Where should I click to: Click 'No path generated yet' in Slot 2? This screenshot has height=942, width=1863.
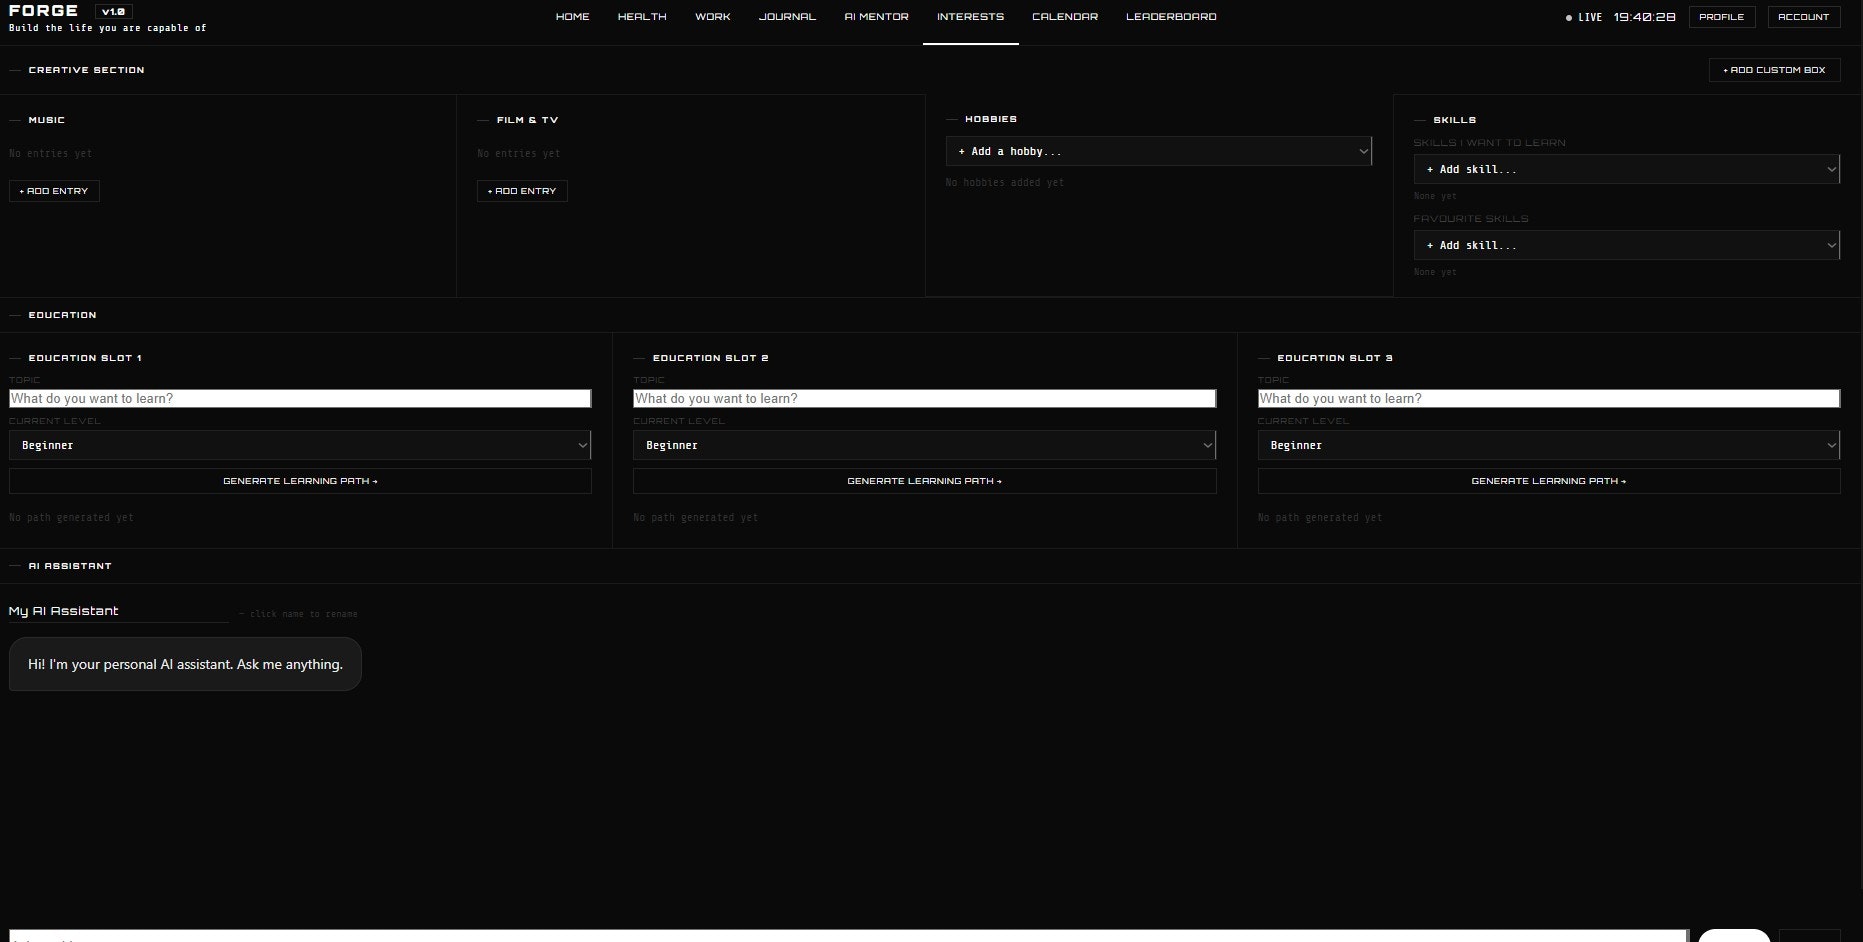[695, 518]
